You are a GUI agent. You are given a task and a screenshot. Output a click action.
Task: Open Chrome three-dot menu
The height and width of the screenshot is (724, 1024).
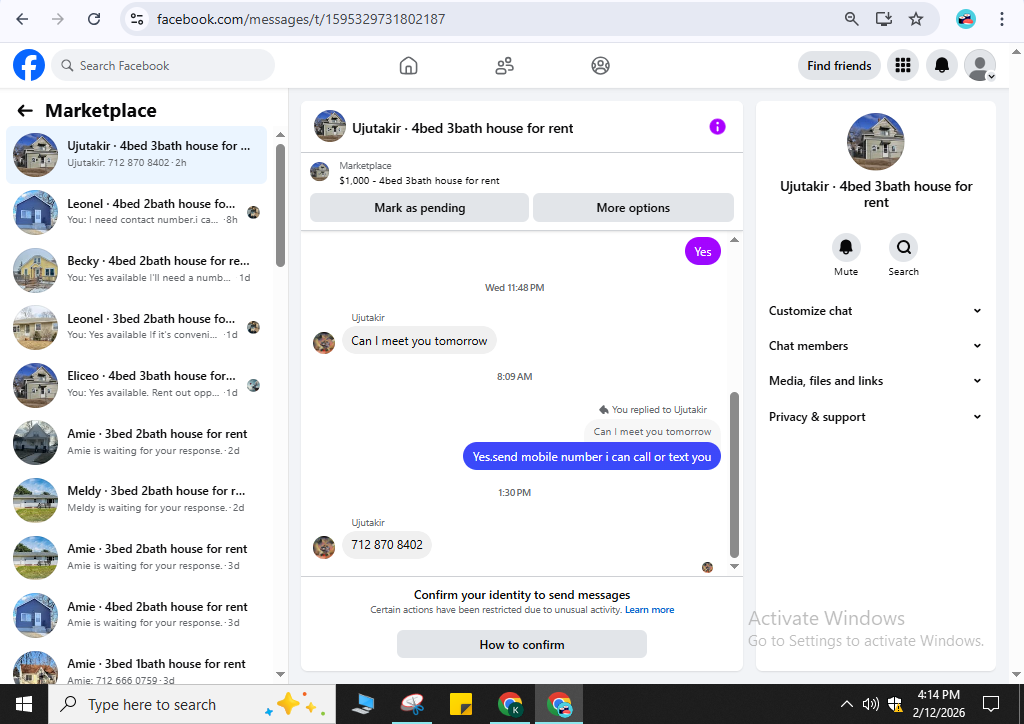(x=1001, y=19)
